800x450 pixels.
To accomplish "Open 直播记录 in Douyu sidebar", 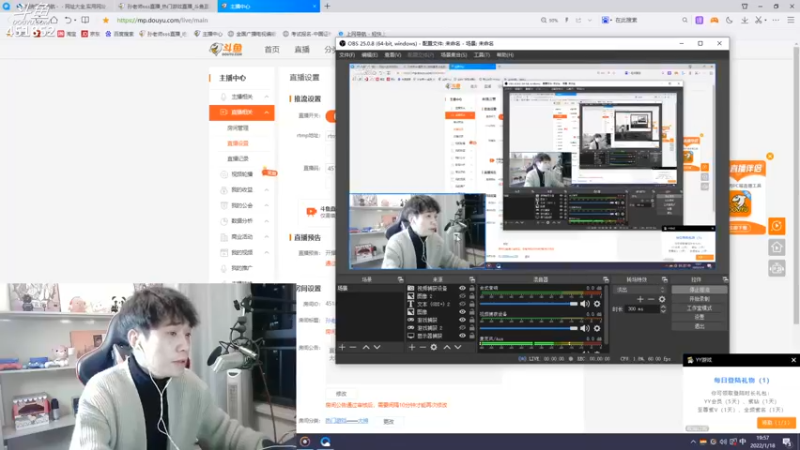I will coord(238,159).
